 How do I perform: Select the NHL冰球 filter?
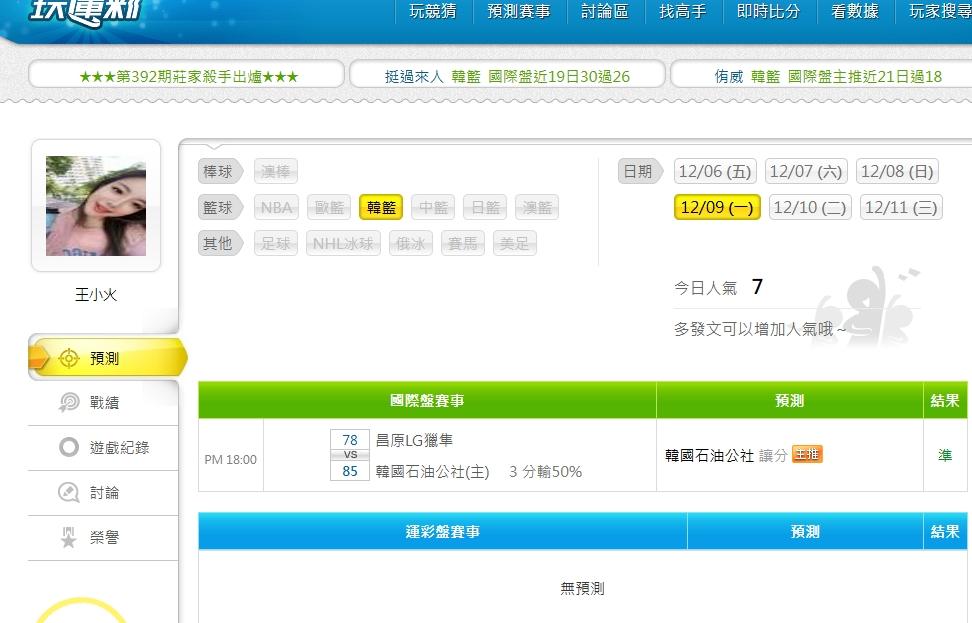tap(343, 243)
